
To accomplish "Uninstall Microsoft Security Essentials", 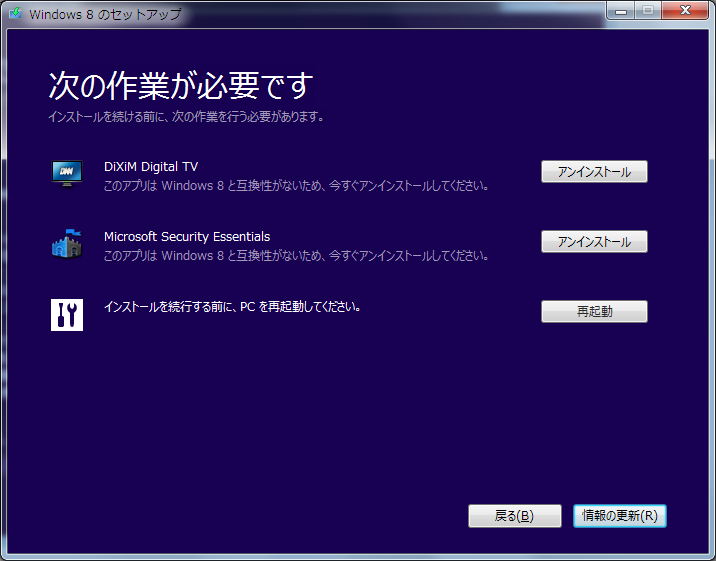I will (x=594, y=241).
